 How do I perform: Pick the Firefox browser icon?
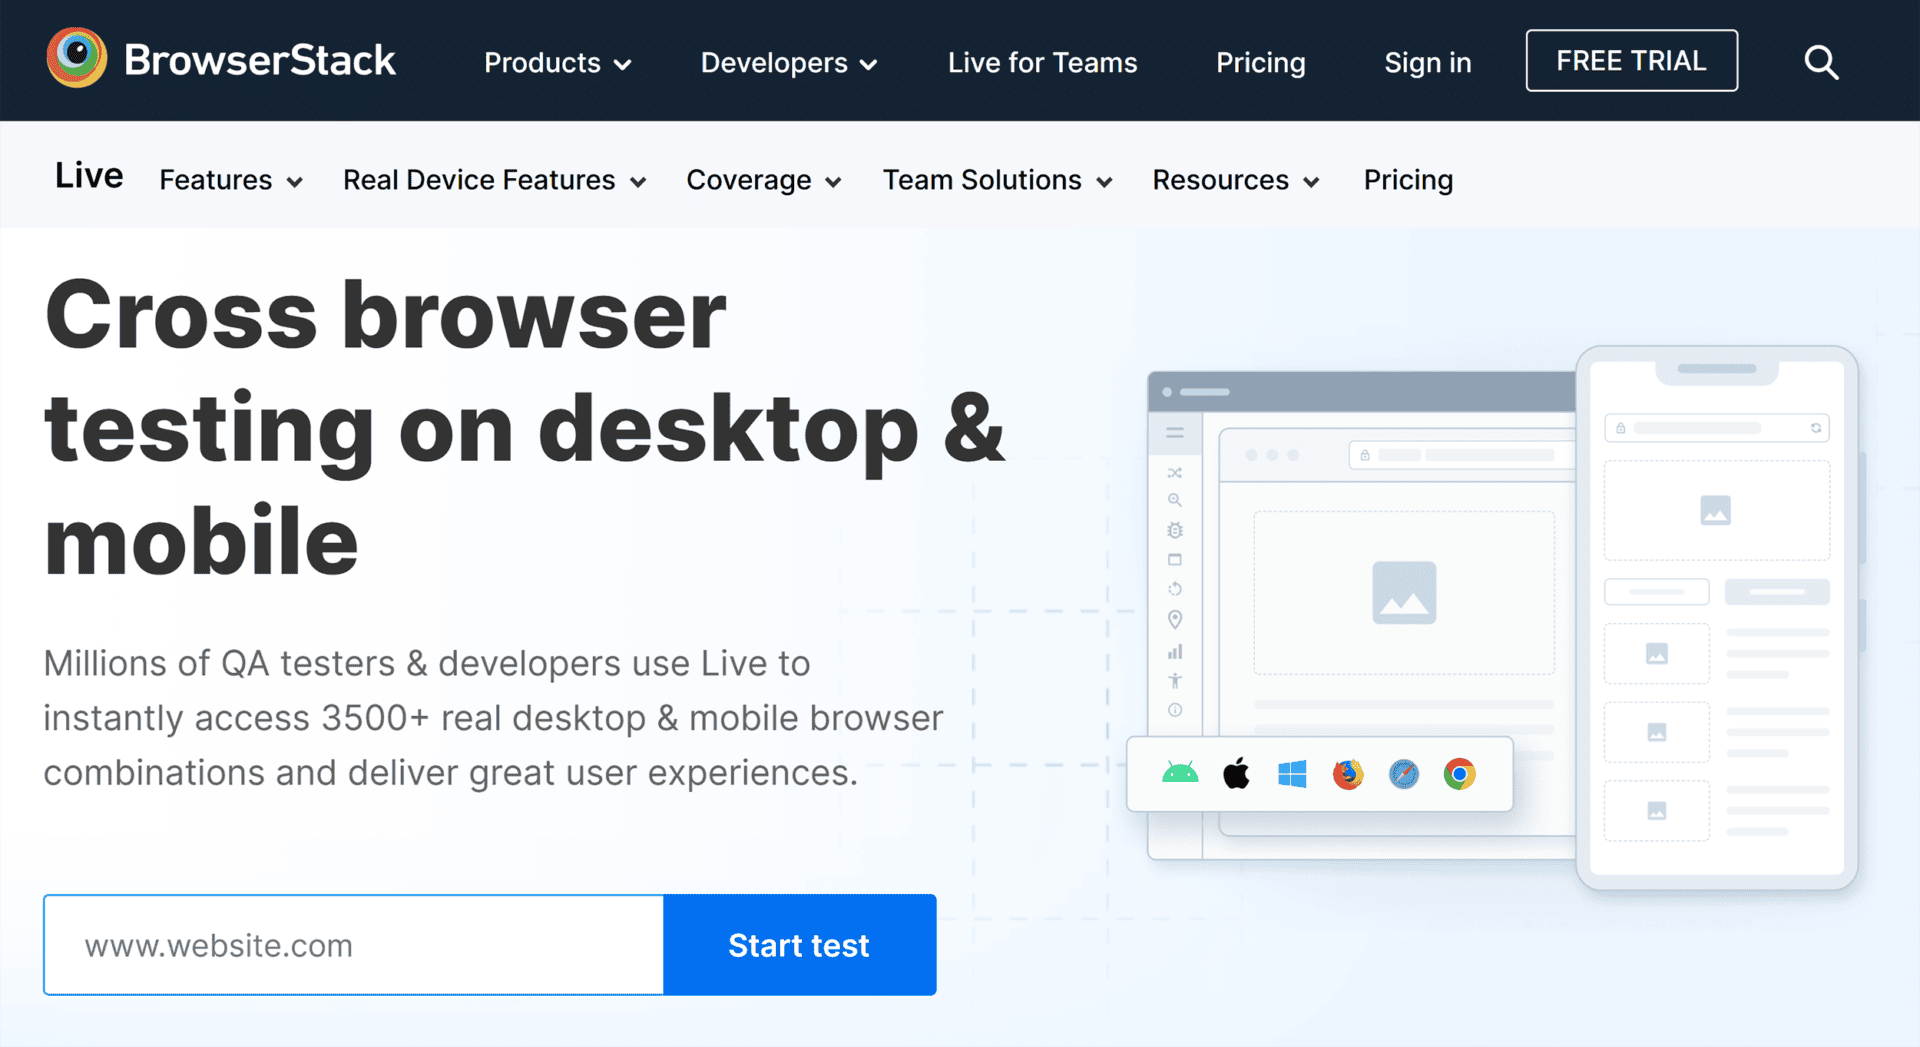[1348, 774]
